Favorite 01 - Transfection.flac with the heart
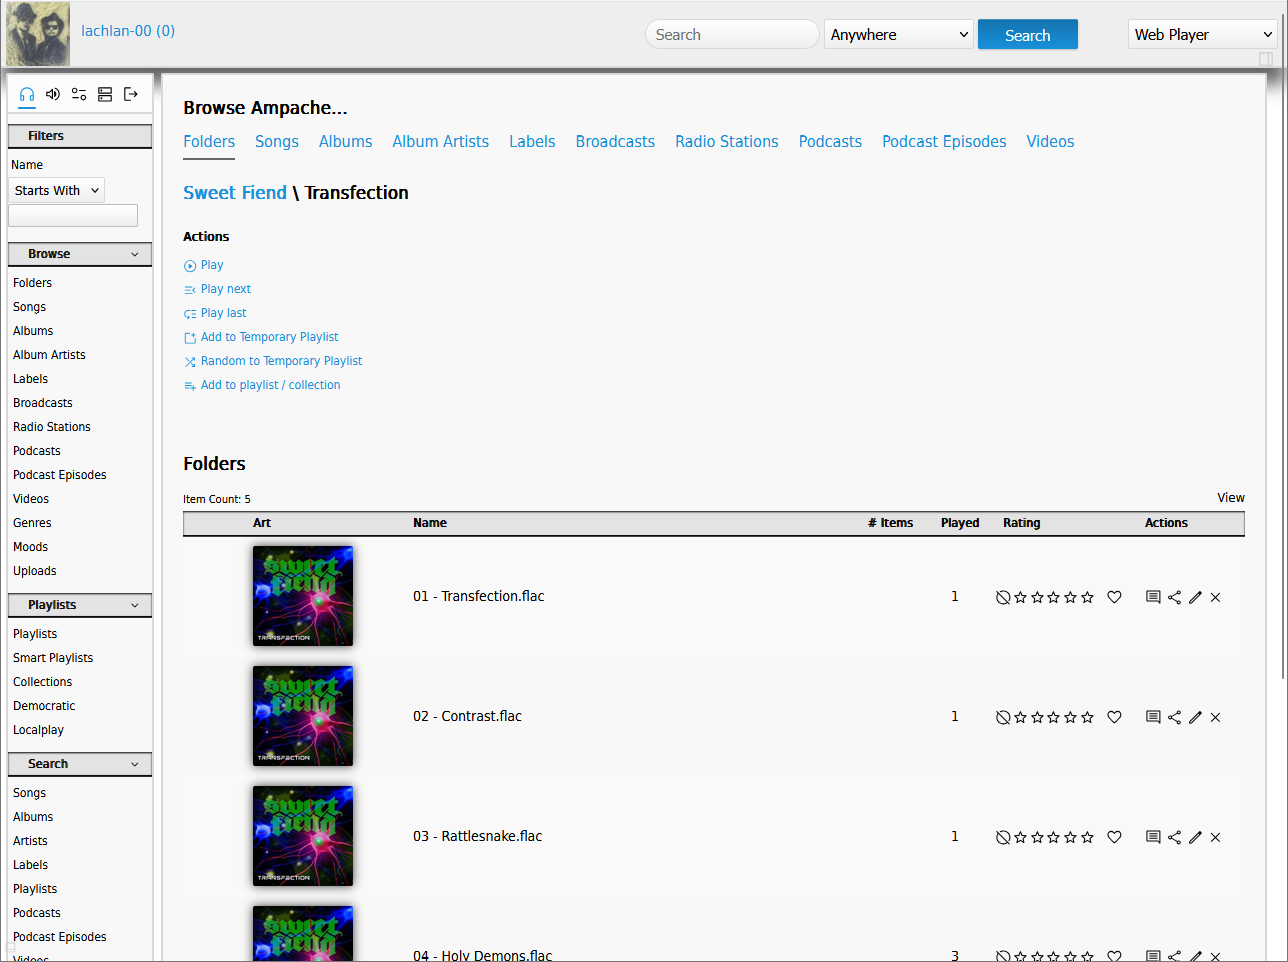The image size is (1288, 962). tap(1114, 597)
